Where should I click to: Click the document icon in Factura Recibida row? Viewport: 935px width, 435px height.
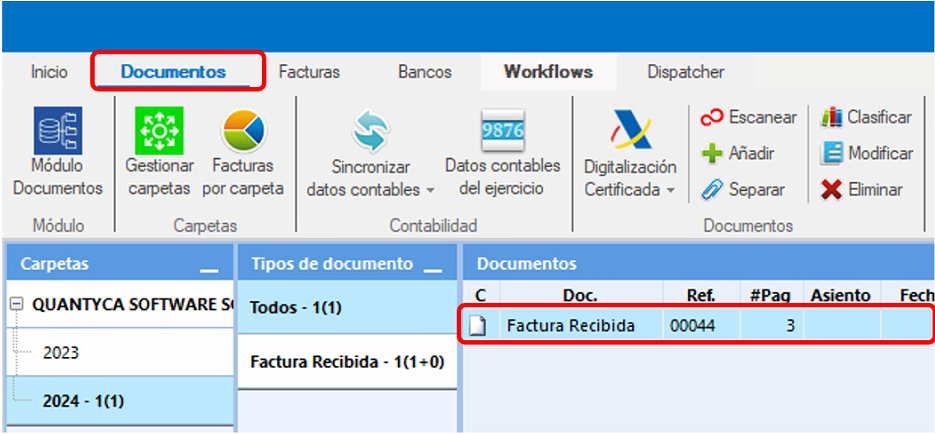tap(479, 326)
